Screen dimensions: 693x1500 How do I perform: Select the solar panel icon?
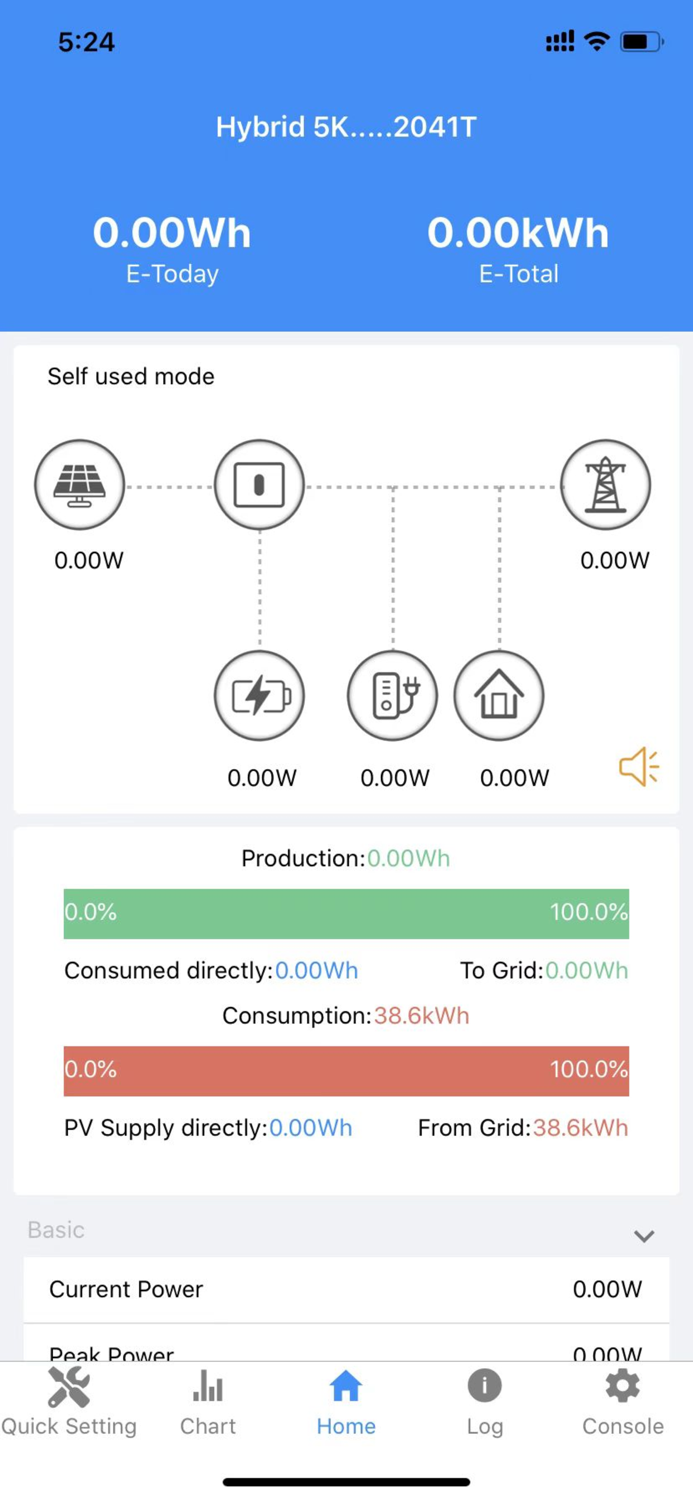[x=79, y=484]
